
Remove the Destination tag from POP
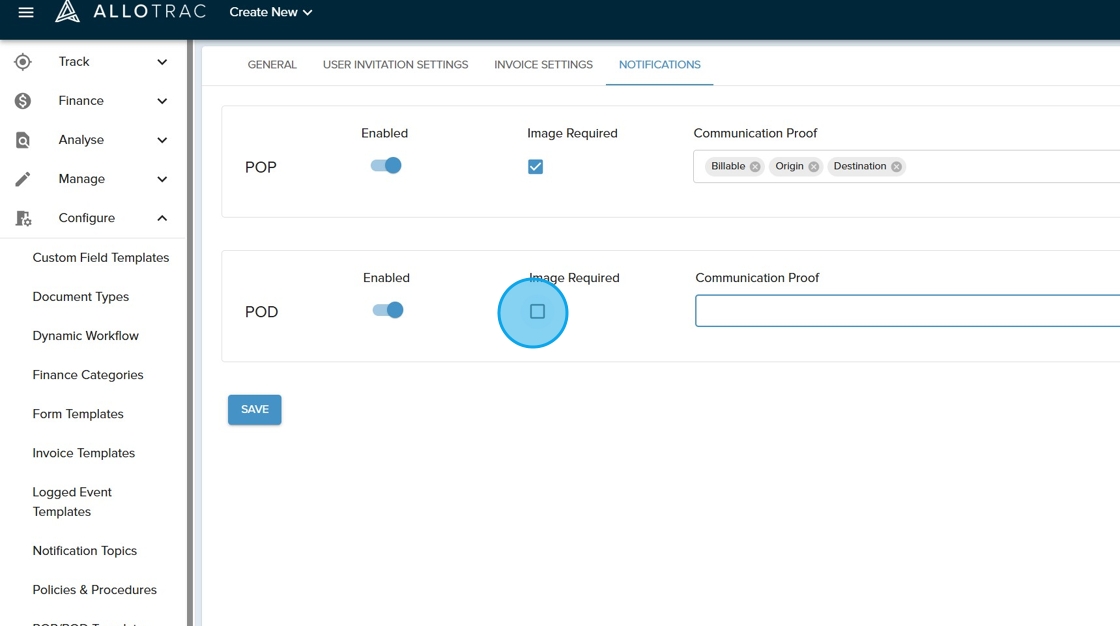point(896,167)
